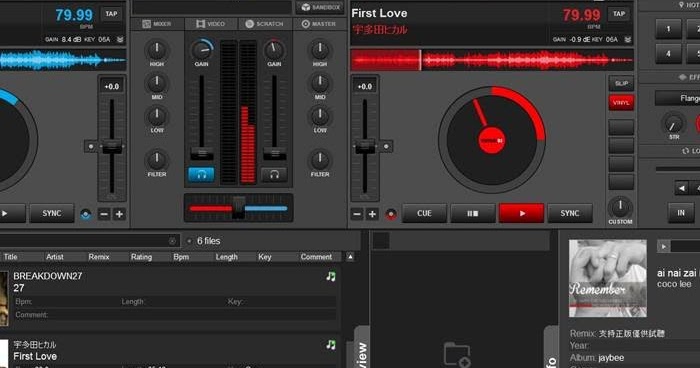Click left deck pitch bend plus button
700x368 pixels.
point(119,214)
